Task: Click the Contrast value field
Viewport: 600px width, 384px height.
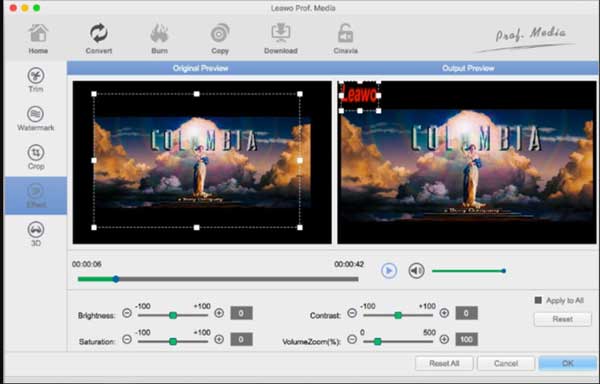Action: (466, 313)
